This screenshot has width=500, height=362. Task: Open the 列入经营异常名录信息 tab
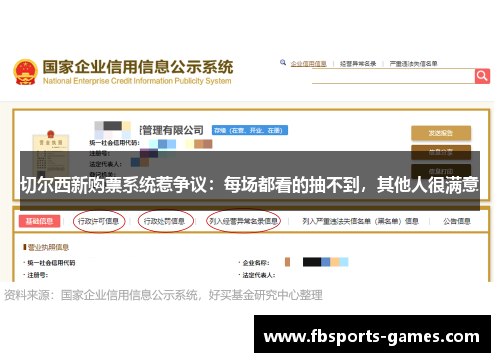pyautogui.click(x=243, y=221)
